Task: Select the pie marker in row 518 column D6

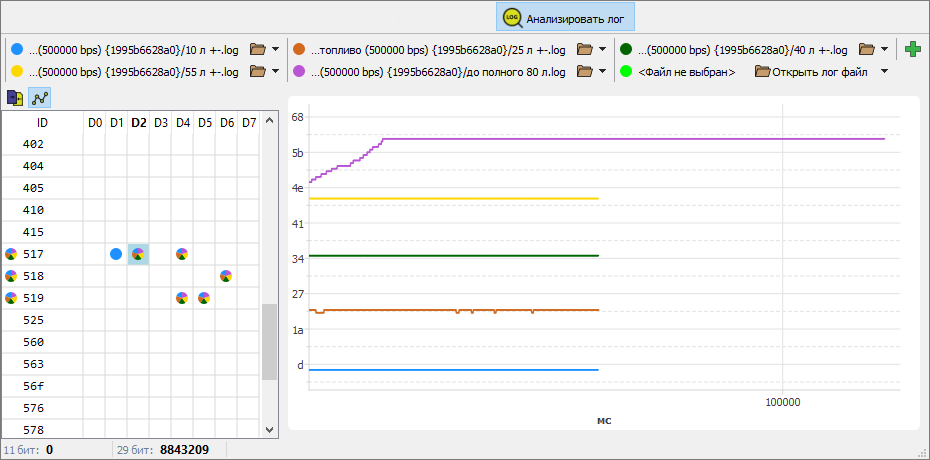Action: 226,276
